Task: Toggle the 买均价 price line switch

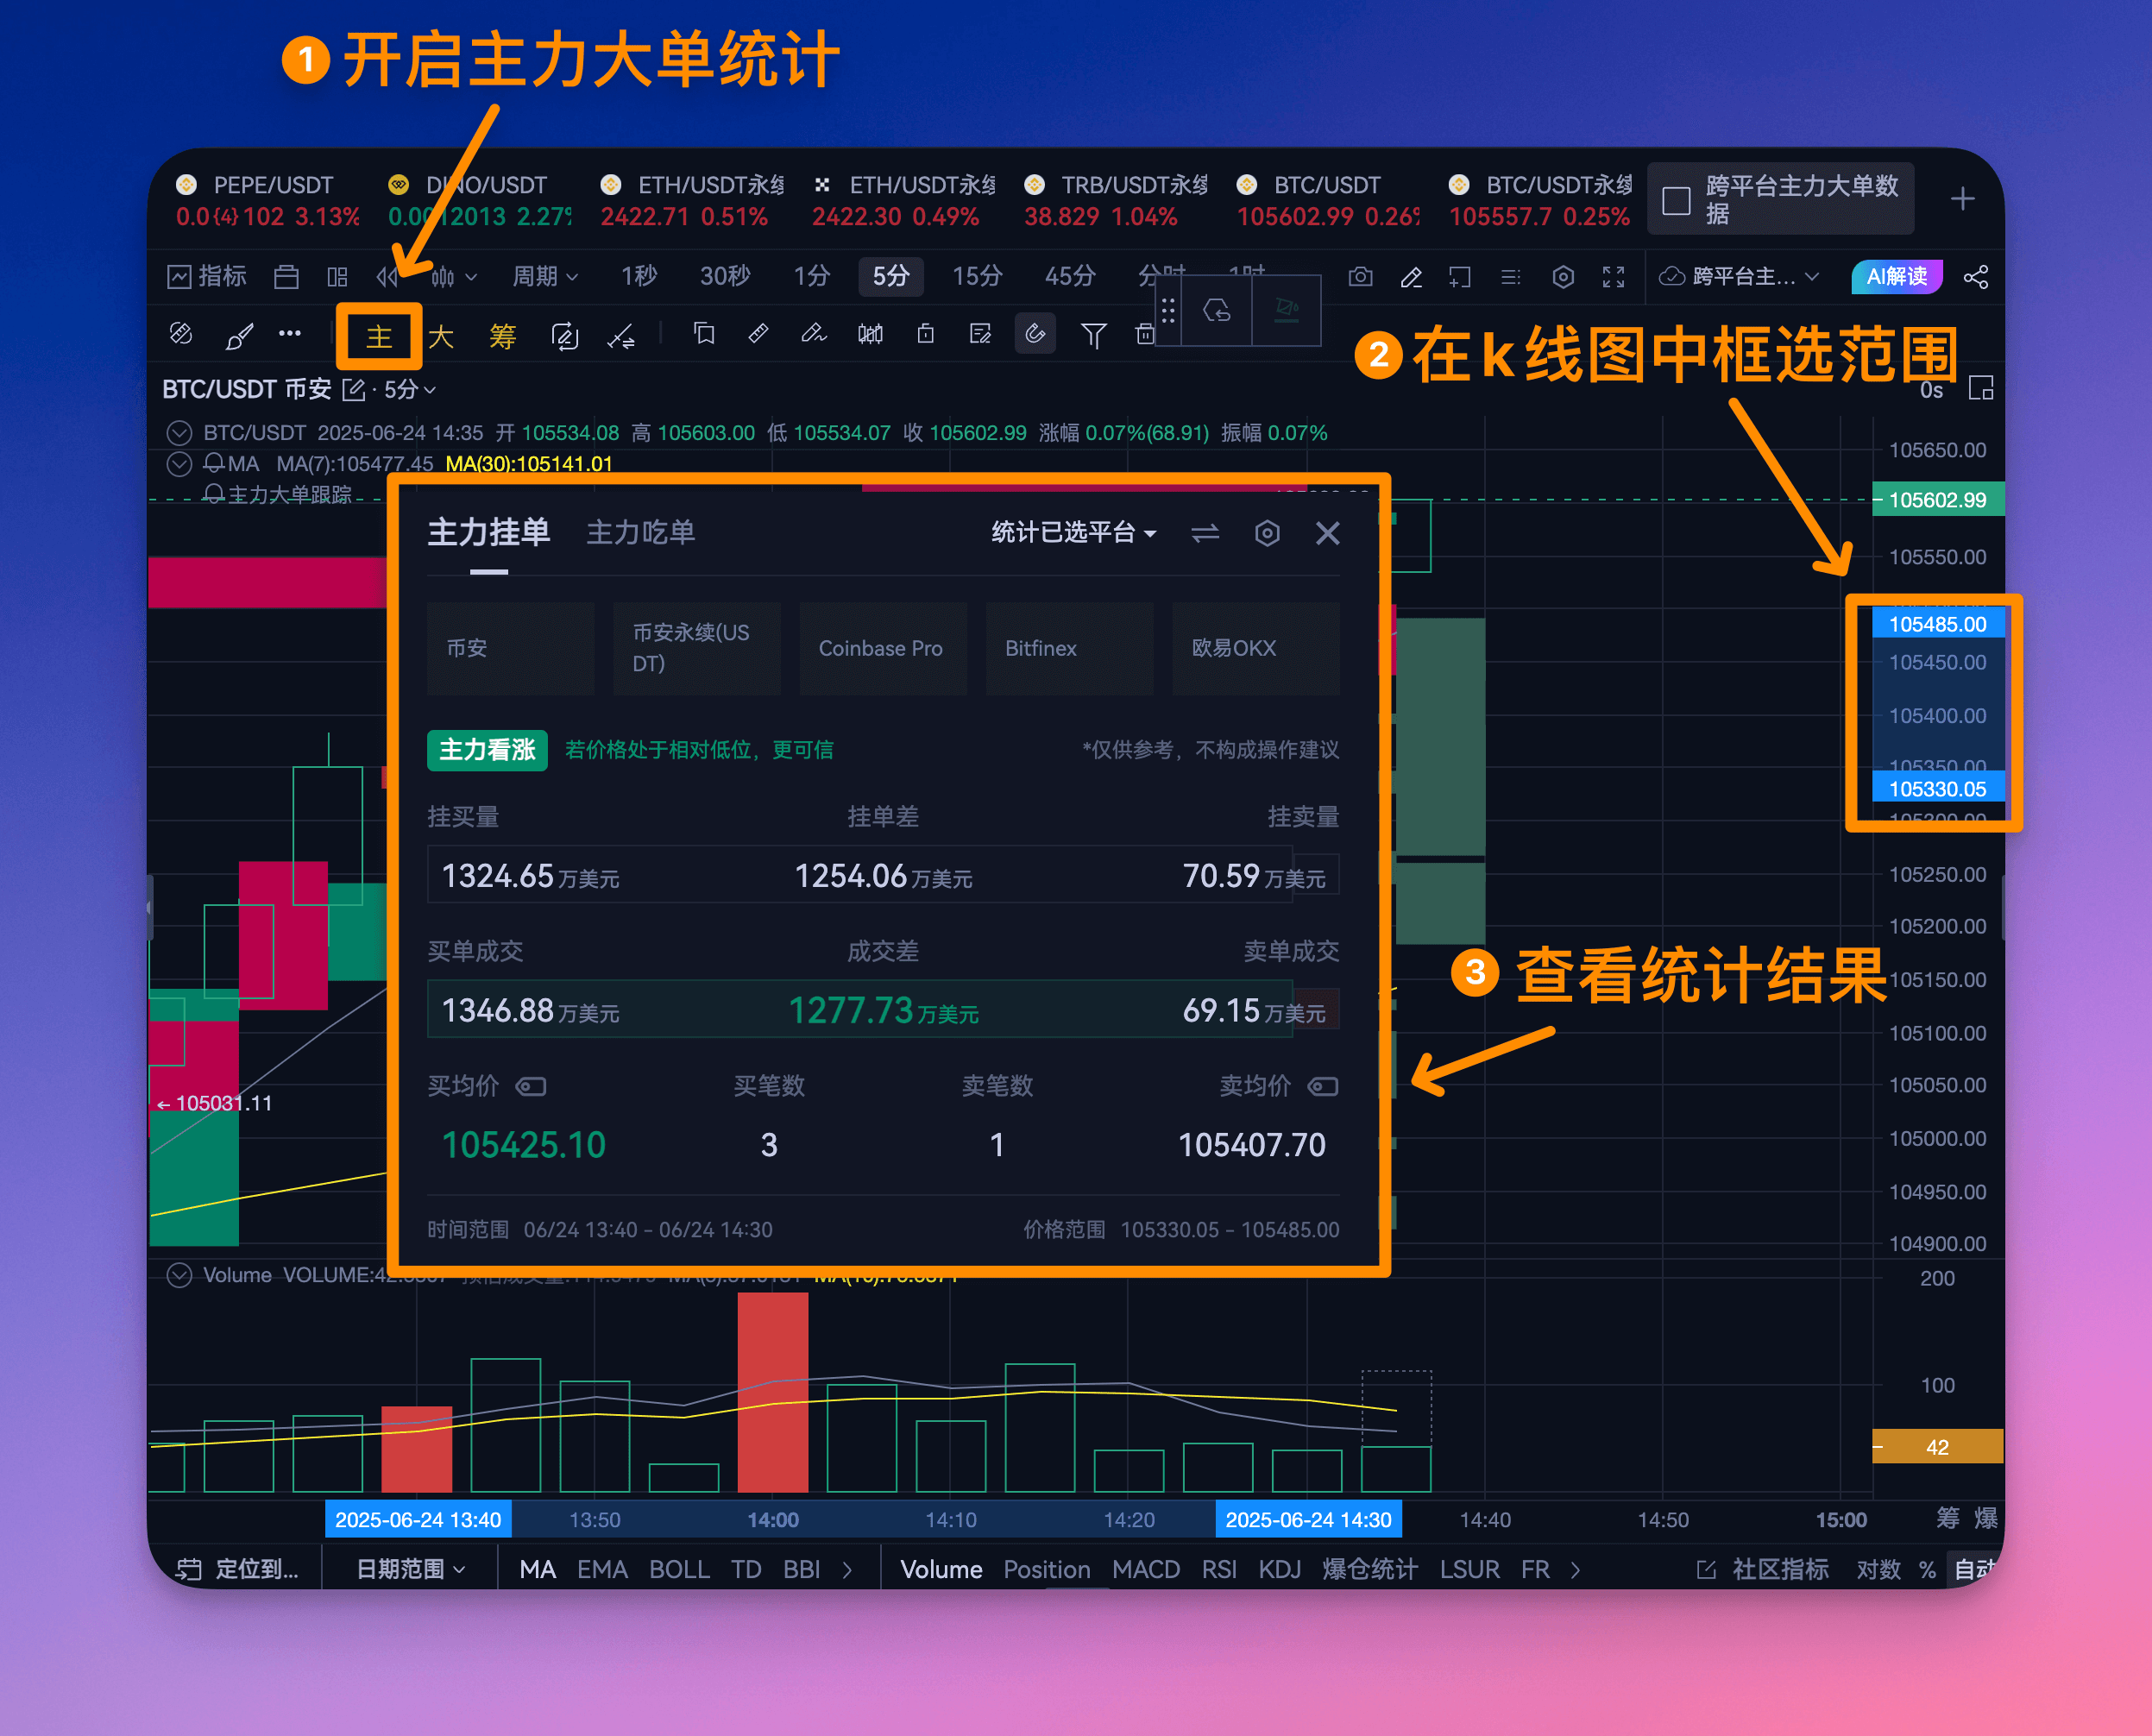Action: (x=530, y=1087)
